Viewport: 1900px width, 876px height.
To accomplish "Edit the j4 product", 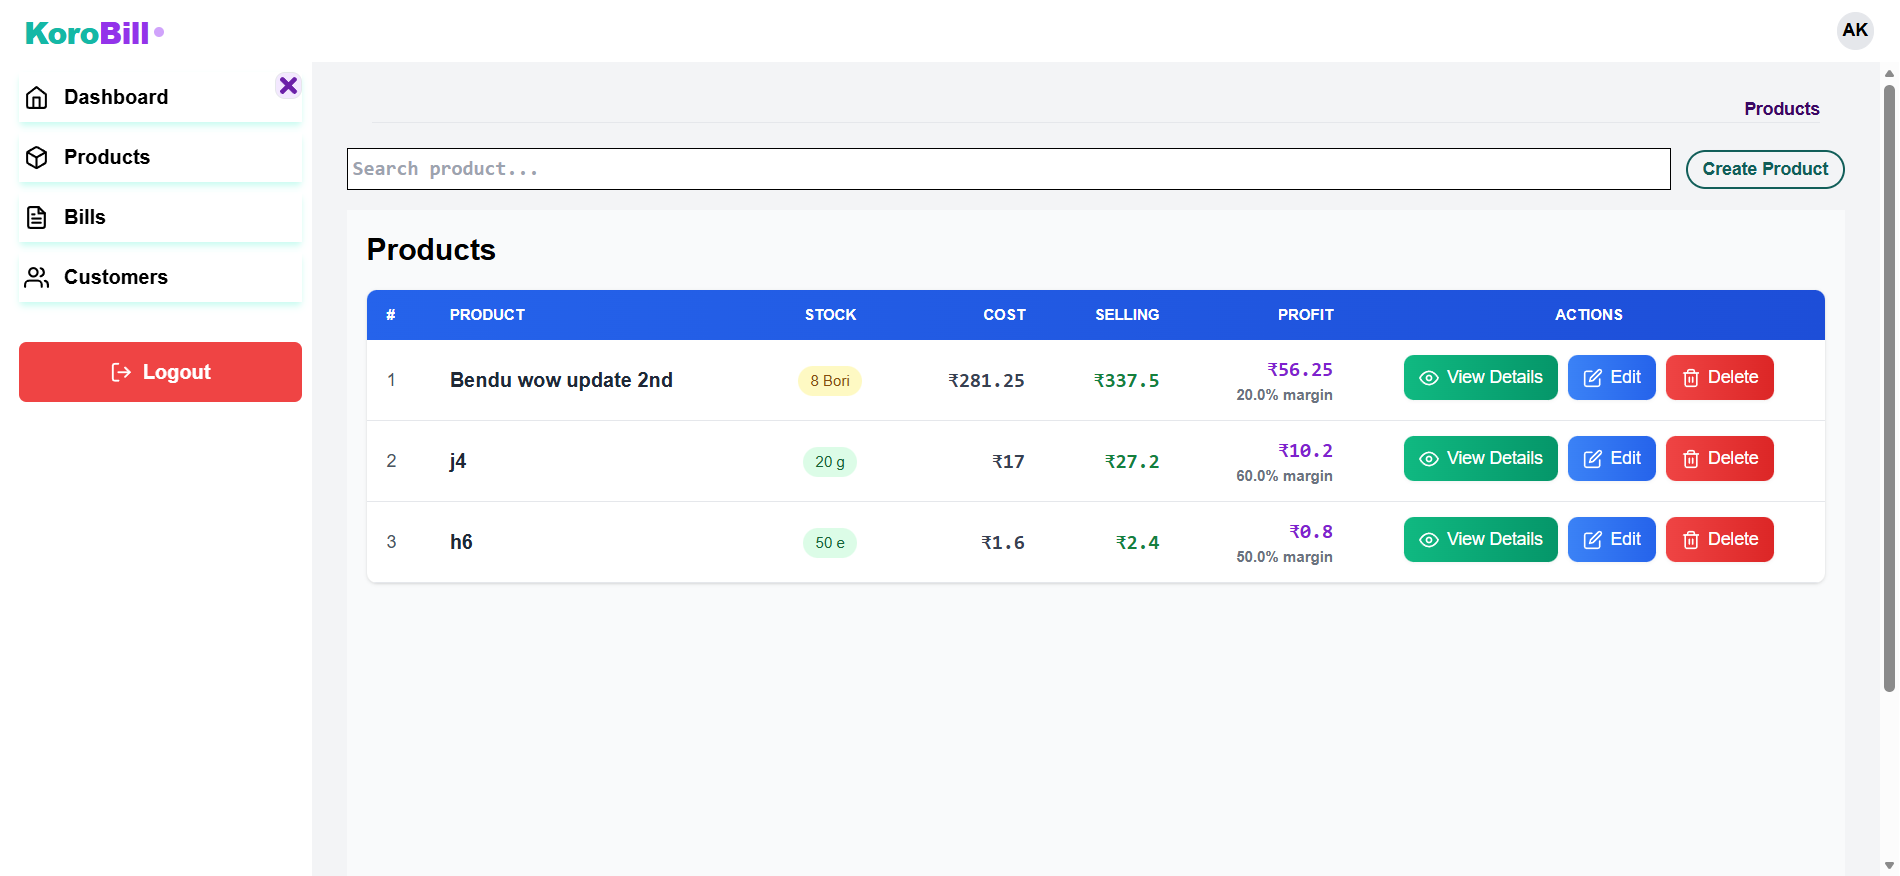I will click(1611, 459).
